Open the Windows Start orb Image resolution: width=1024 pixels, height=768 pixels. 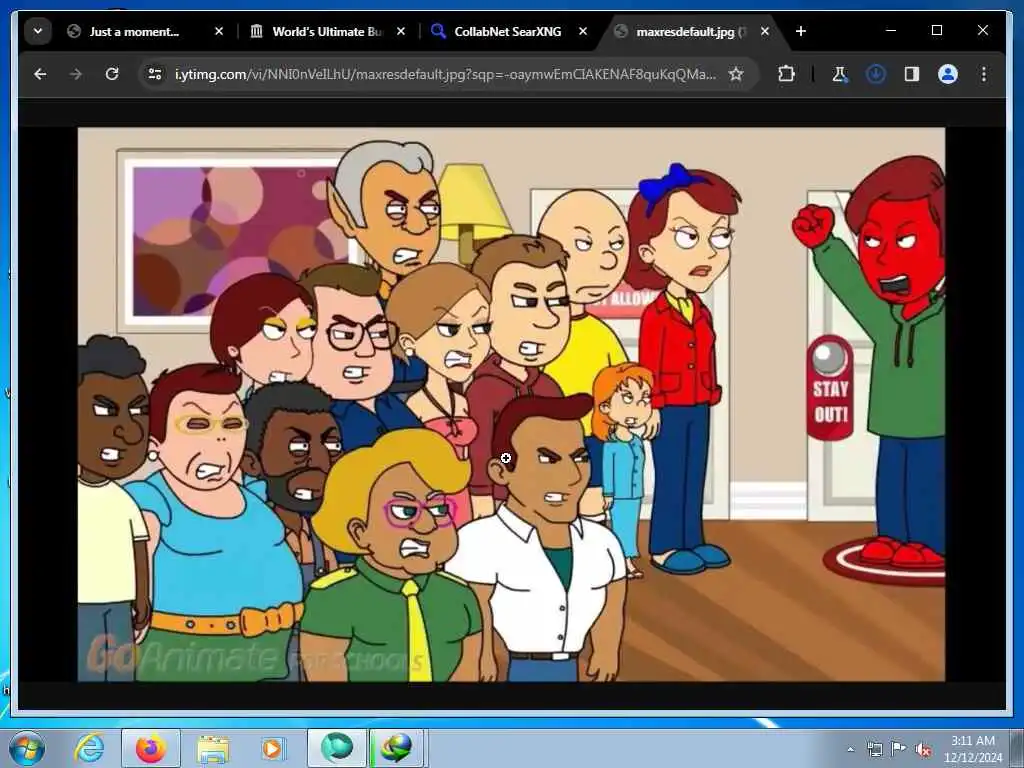pos(27,748)
